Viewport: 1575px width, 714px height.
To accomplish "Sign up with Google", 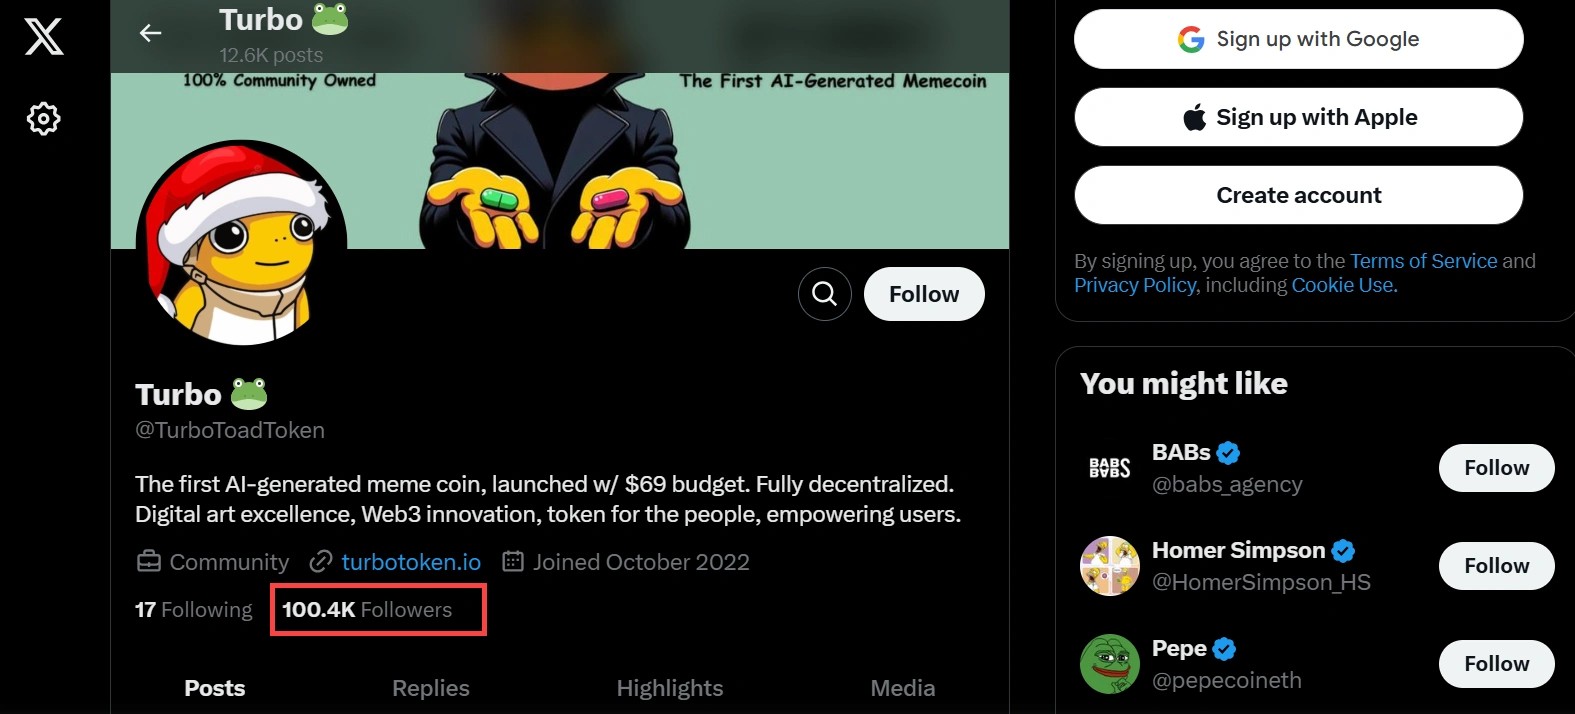I will click(x=1298, y=39).
